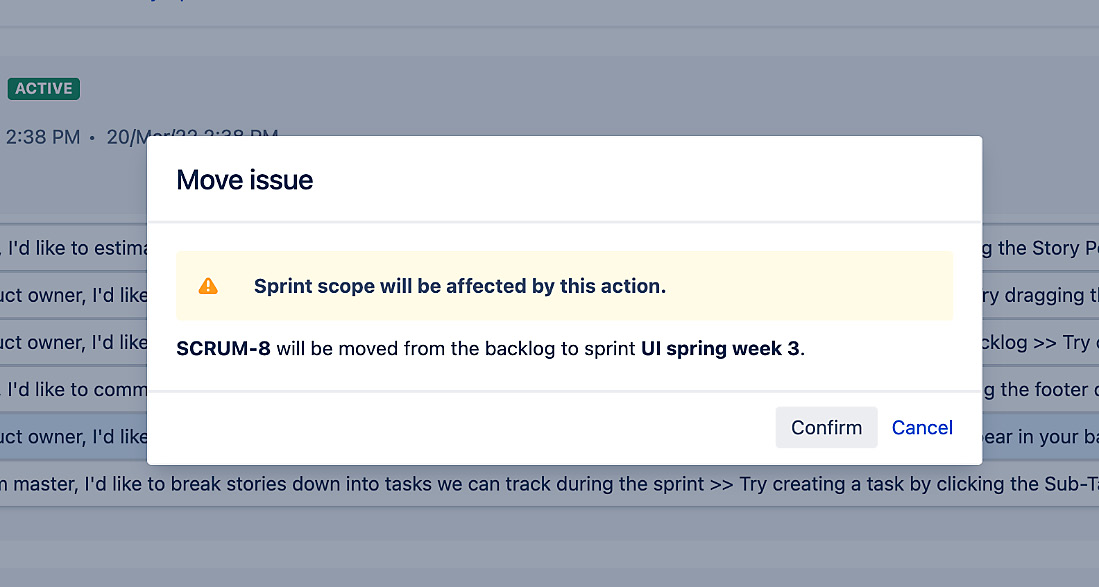Click the 2:38 PM time label
Screen dimensions: 1099x587
[x=40, y=137]
